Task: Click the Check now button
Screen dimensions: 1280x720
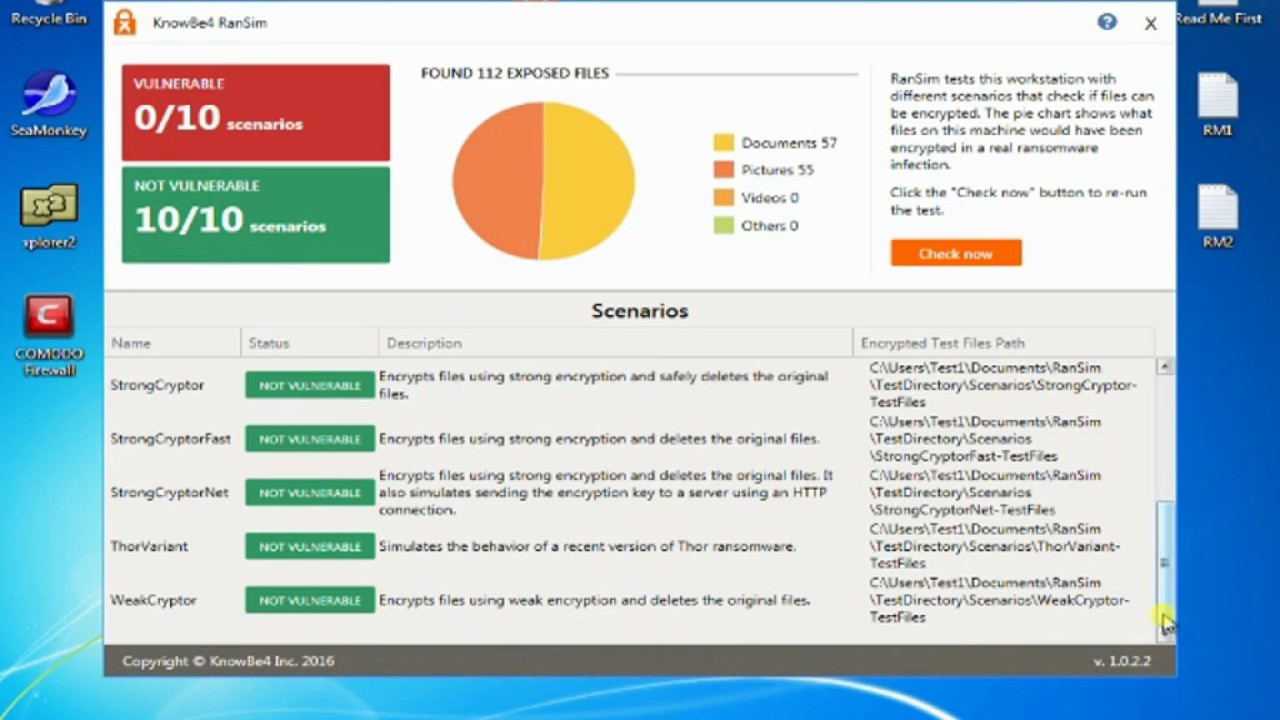Action: pyautogui.click(x=956, y=253)
